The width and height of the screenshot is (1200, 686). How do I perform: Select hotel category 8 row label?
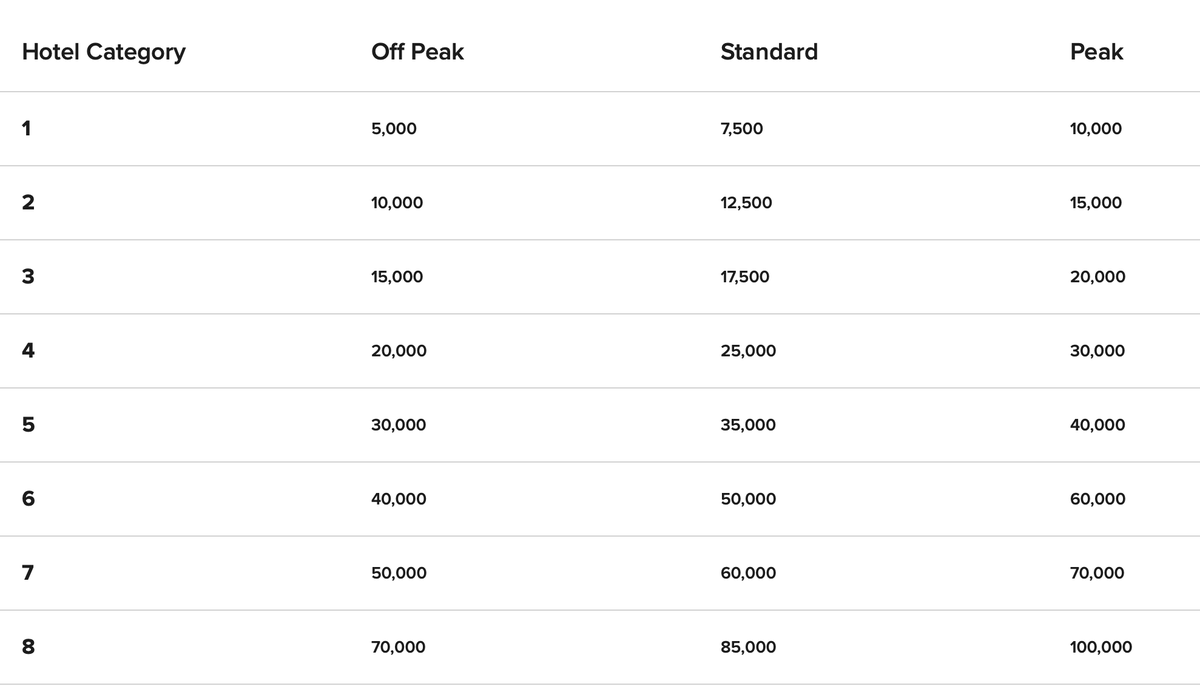pyautogui.click(x=28, y=646)
